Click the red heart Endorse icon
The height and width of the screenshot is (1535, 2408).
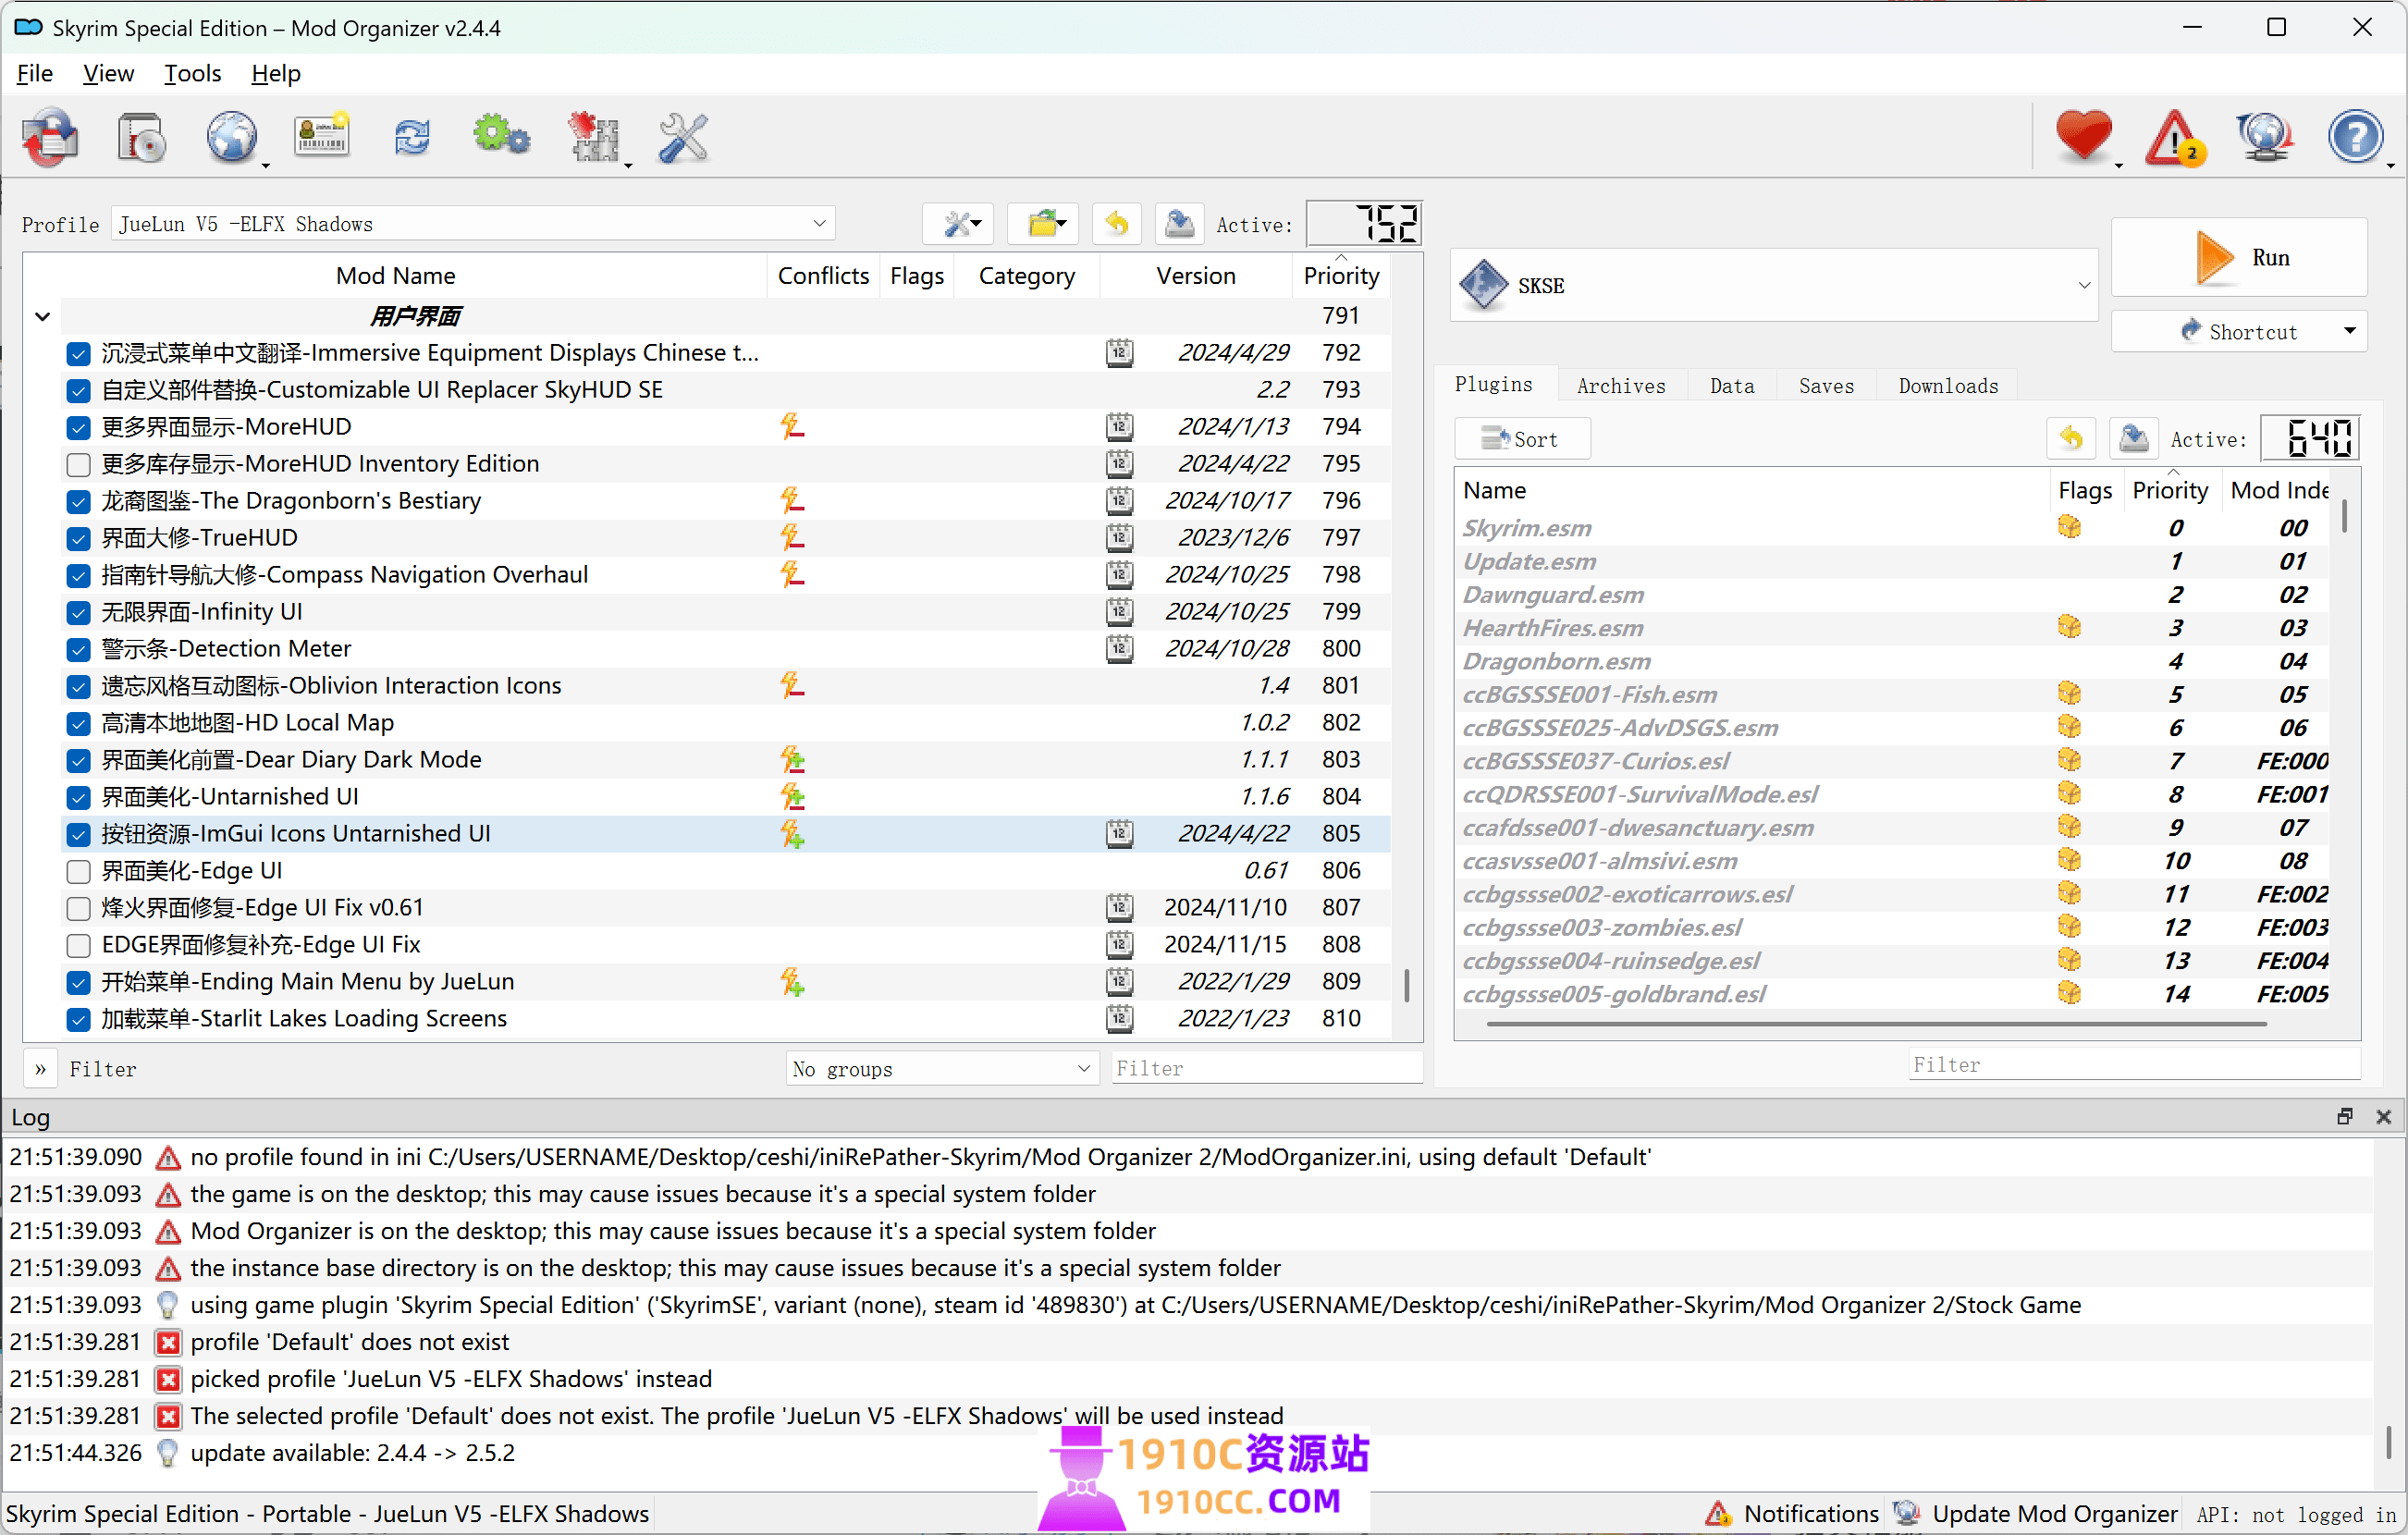click(x=2084, y=137)
